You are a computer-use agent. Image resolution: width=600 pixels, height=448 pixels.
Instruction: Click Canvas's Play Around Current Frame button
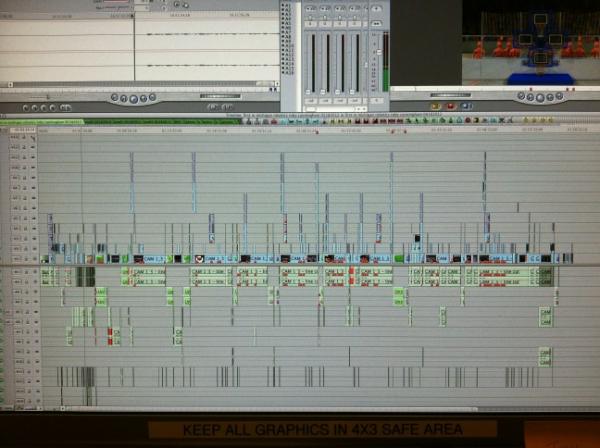[550, 98]
